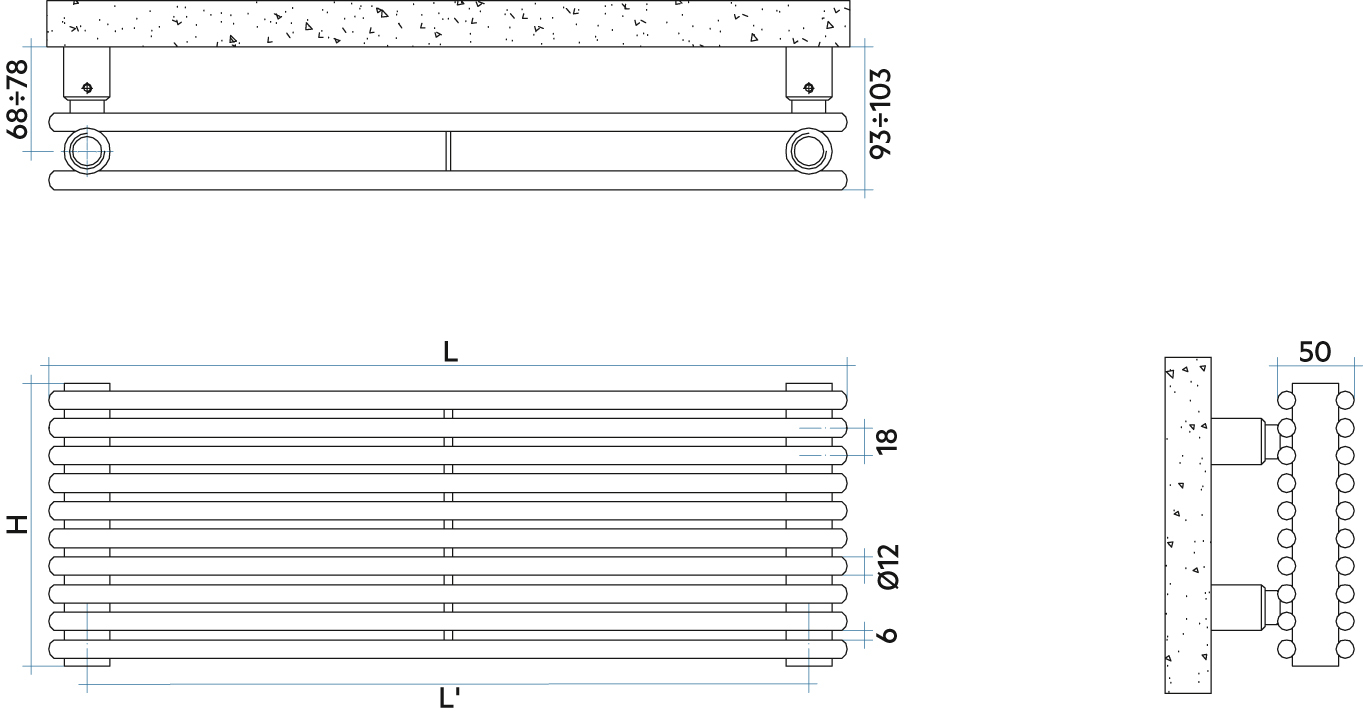1363x715 pixels.
Task: Click the vertical wall section in side view
Action: point(1188,524)
